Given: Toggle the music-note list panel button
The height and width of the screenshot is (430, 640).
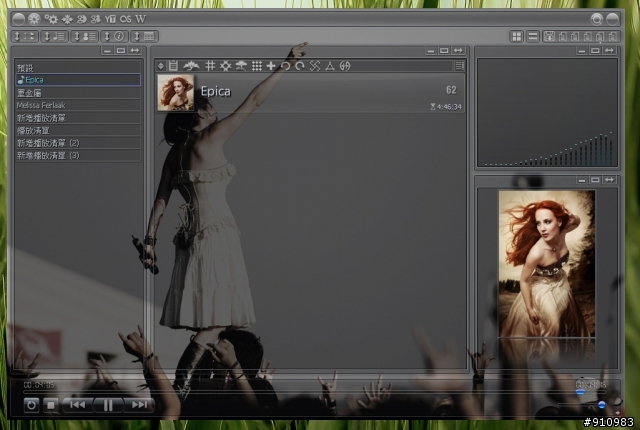Looking at the screenshot, I should (55, 36).
